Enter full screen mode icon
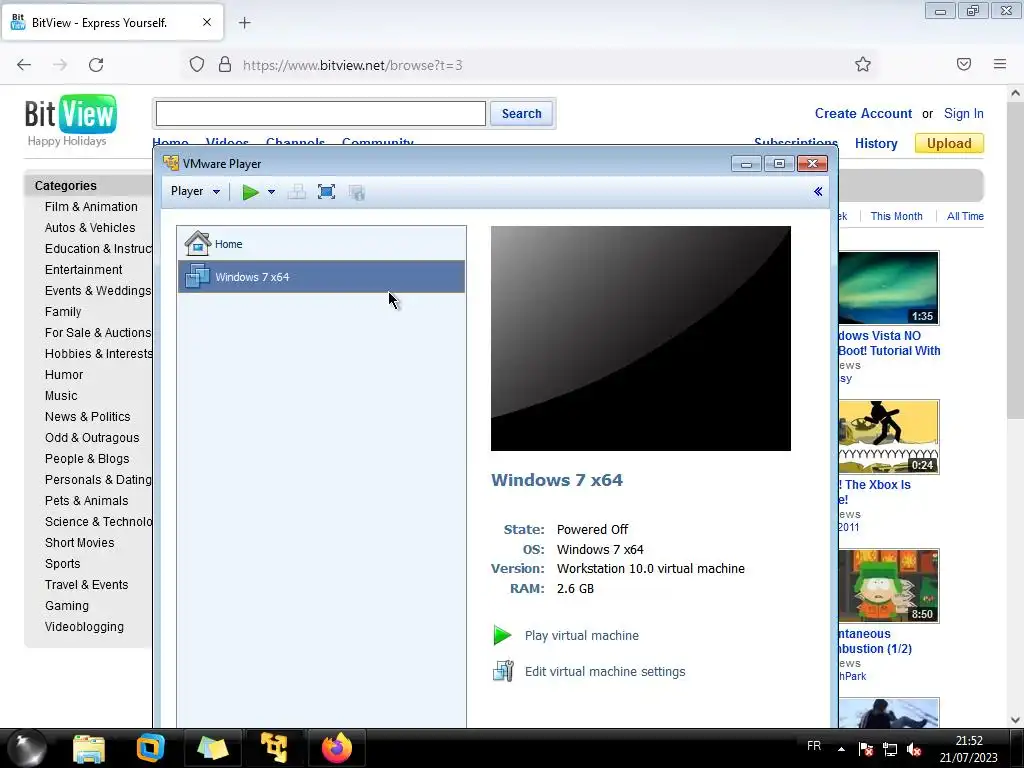Image resolution: width=1024 pixels, height=768 pixels. point(327,192)
